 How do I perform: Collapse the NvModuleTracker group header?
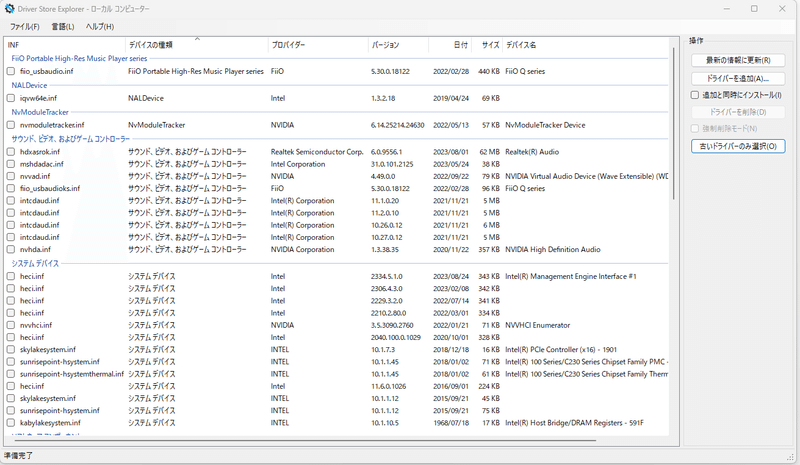(x=40, y=112)
